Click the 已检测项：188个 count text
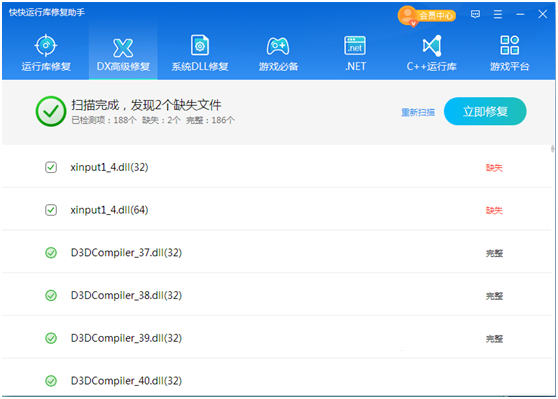The width and height of the screenshot is (558, 399). [104, 120]
